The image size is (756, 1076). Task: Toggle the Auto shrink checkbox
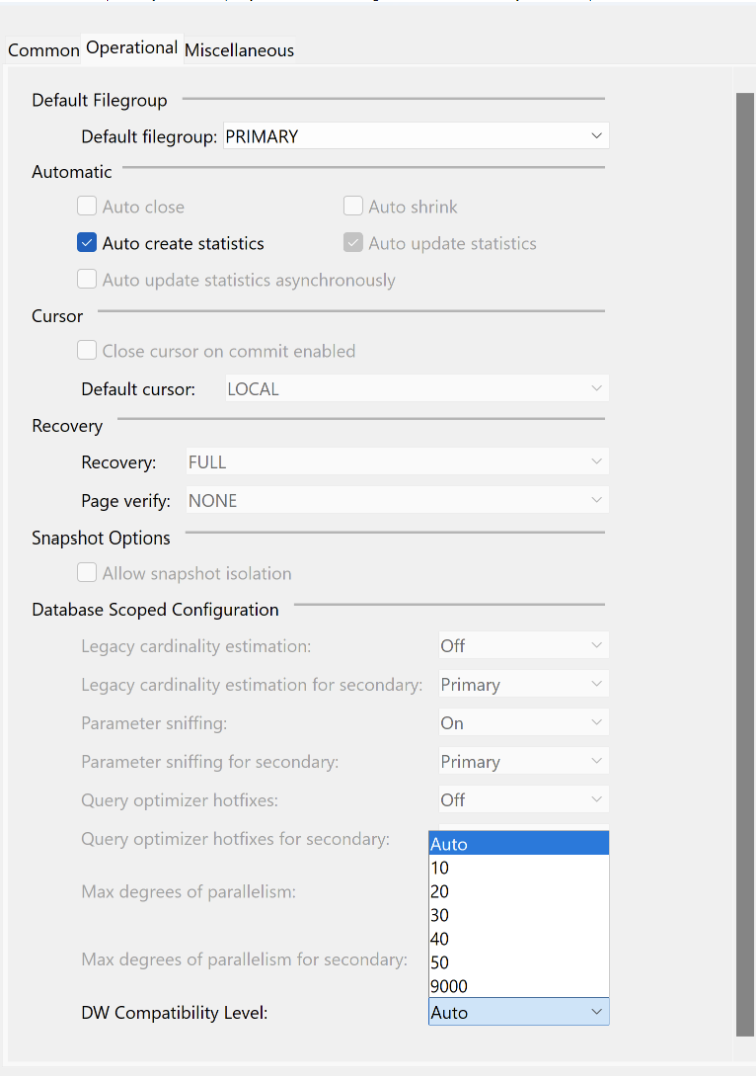tap(353, 207)
